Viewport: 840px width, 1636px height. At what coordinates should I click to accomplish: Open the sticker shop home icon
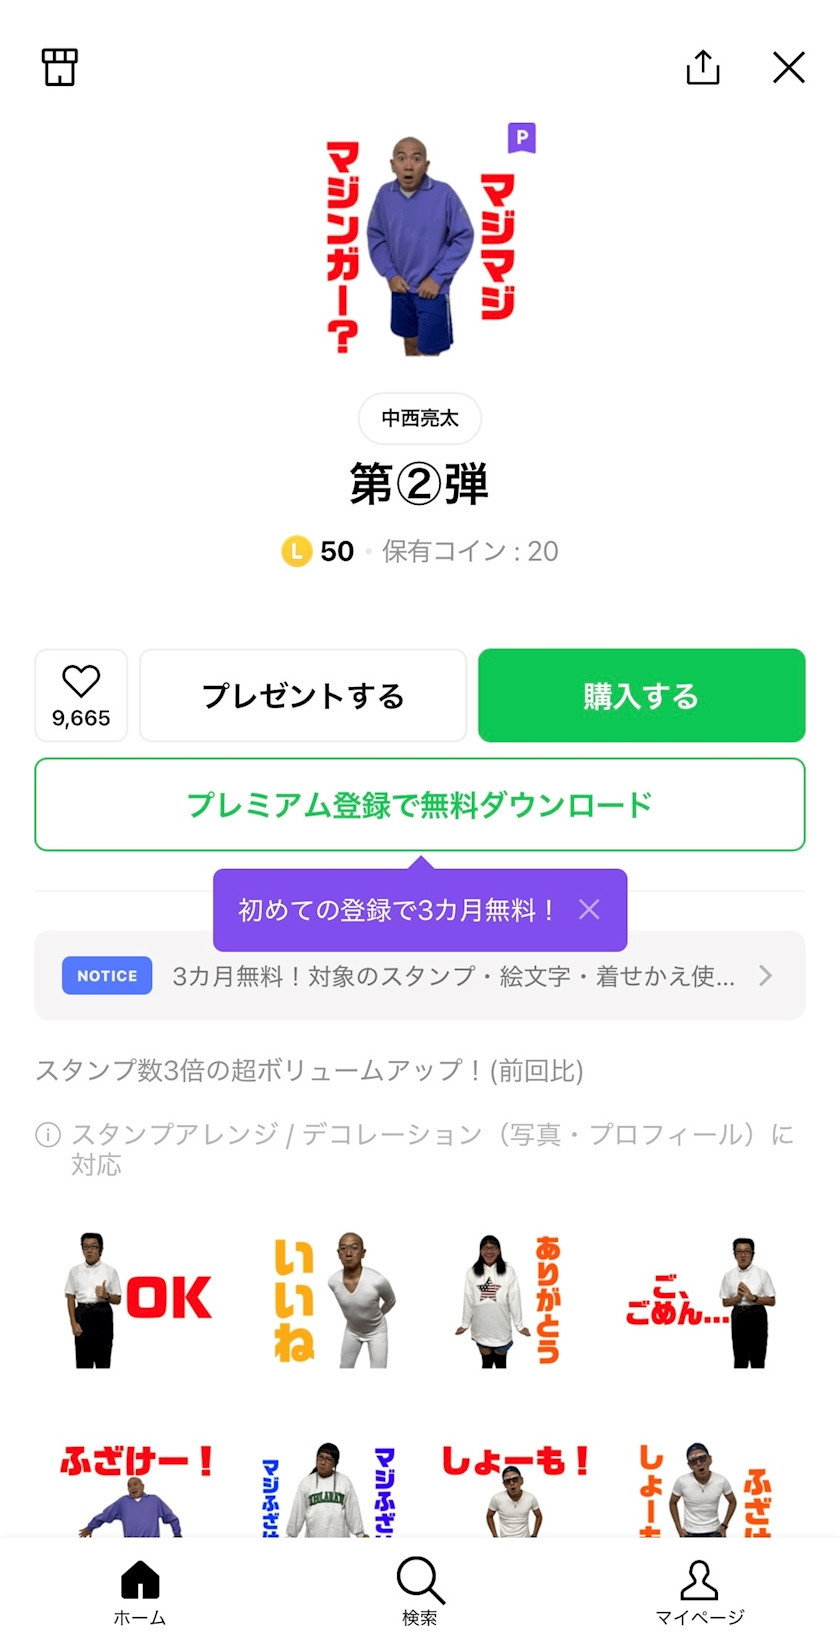pyautogui.click(x=60, y=67)
